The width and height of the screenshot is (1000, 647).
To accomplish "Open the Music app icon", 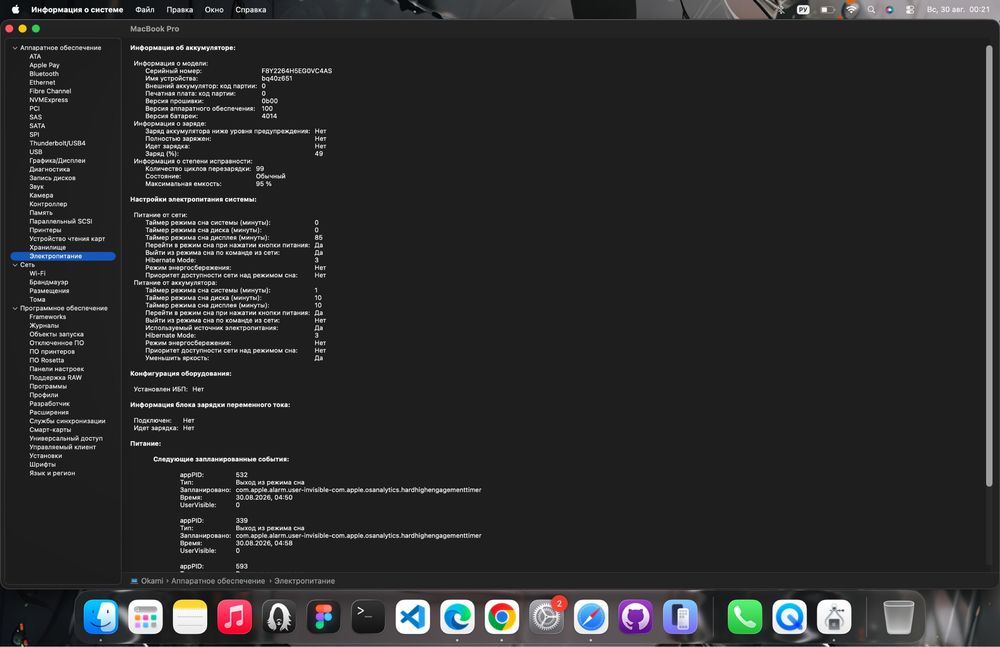I will pos(234,617).
